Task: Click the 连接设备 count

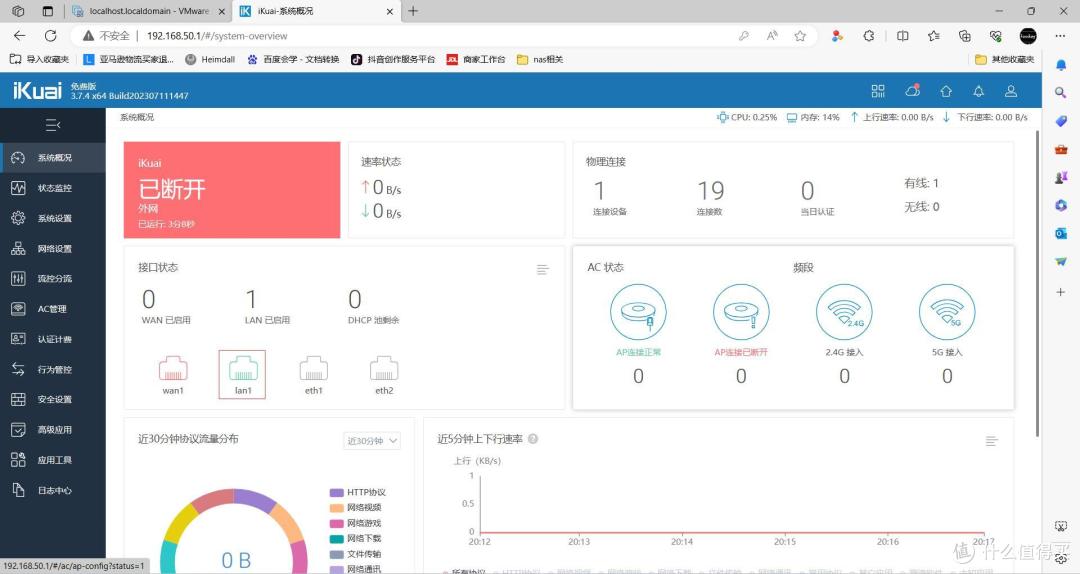Action: [599, 190]
